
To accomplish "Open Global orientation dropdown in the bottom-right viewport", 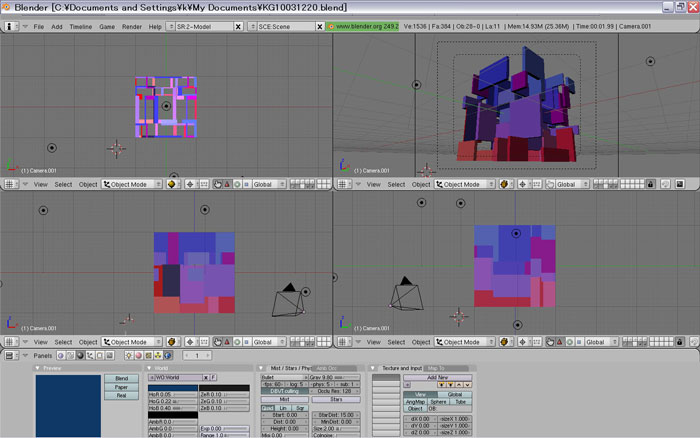I will (602, 342).
